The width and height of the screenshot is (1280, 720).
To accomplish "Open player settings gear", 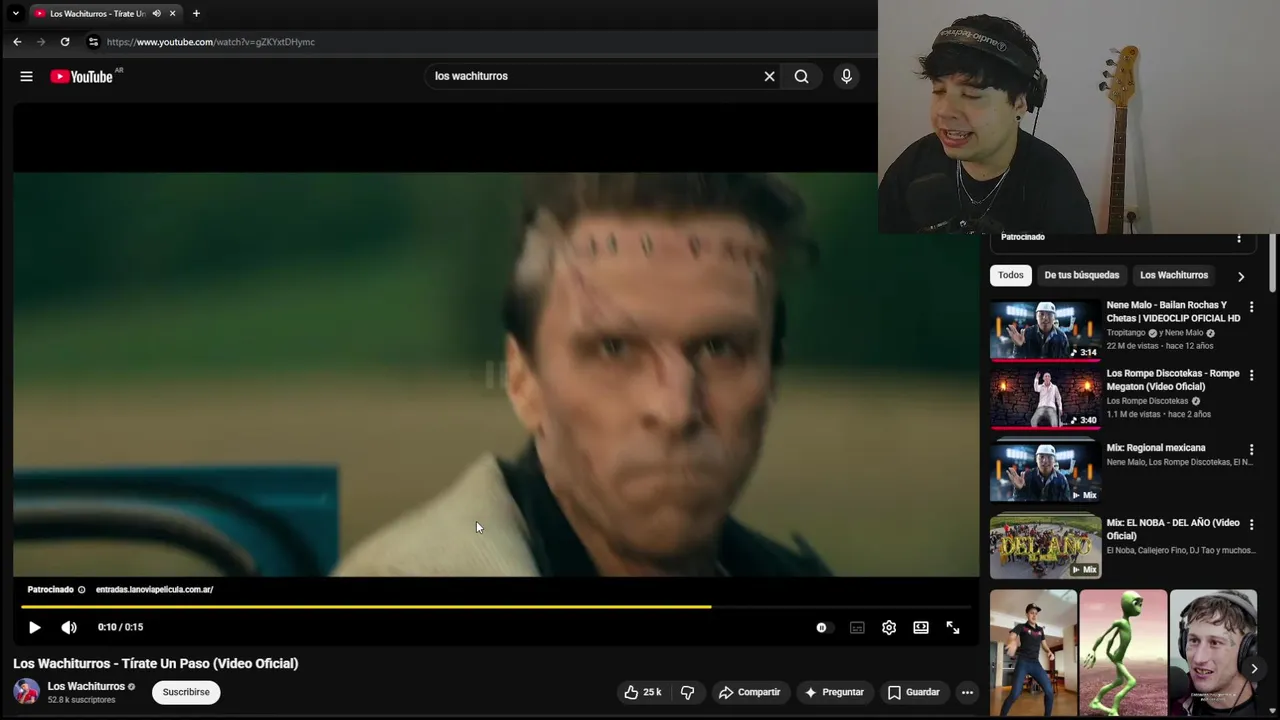I will (x=889, y=627).
